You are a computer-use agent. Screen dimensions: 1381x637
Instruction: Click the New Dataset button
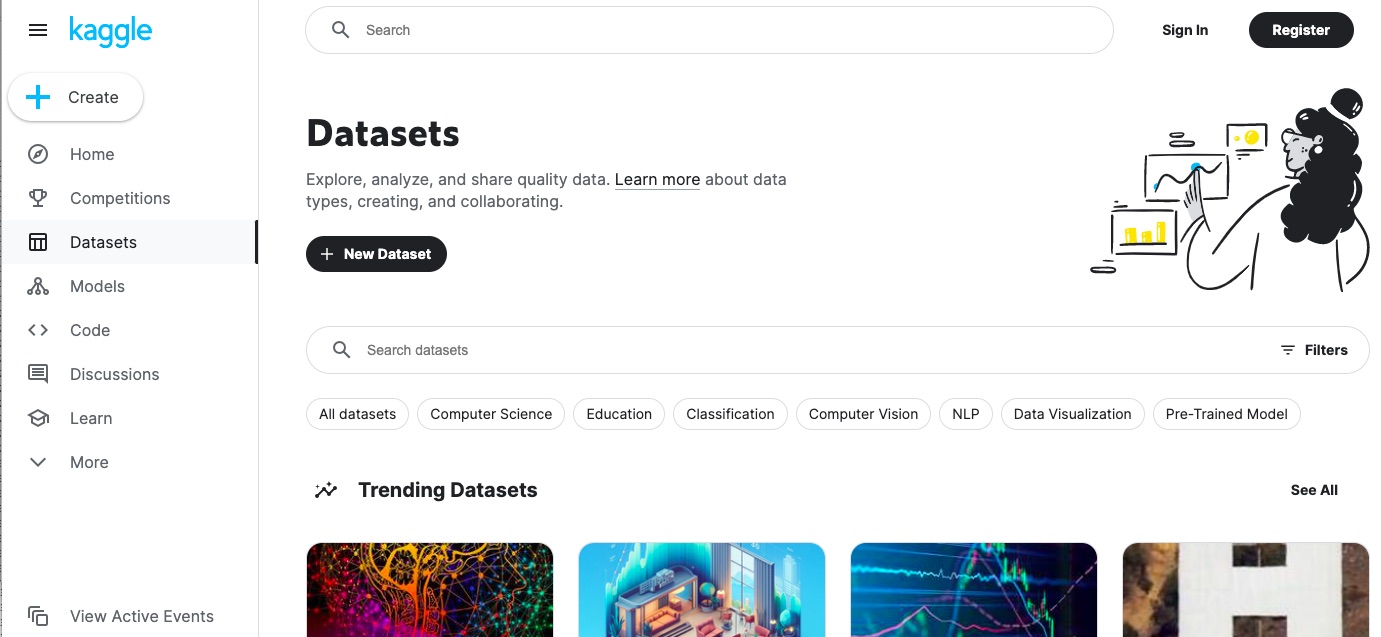tap(376, 254)
